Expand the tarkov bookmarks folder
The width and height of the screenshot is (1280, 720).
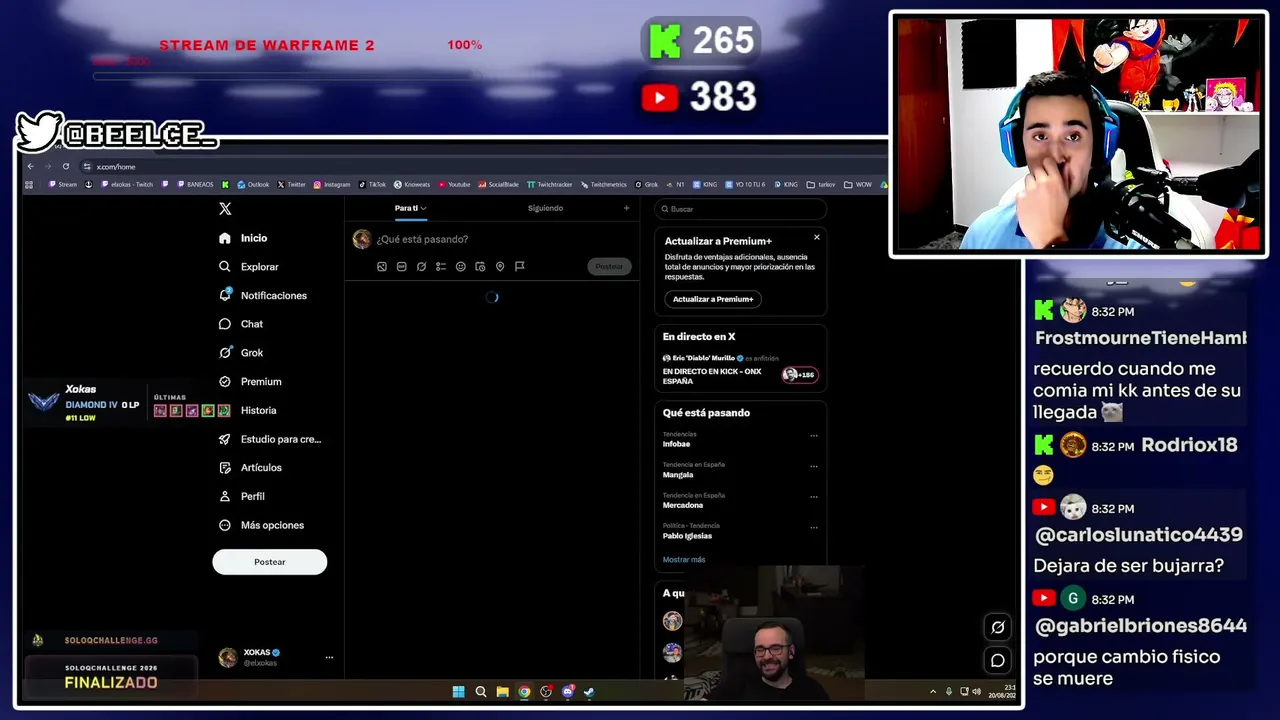tap(821, 185)
